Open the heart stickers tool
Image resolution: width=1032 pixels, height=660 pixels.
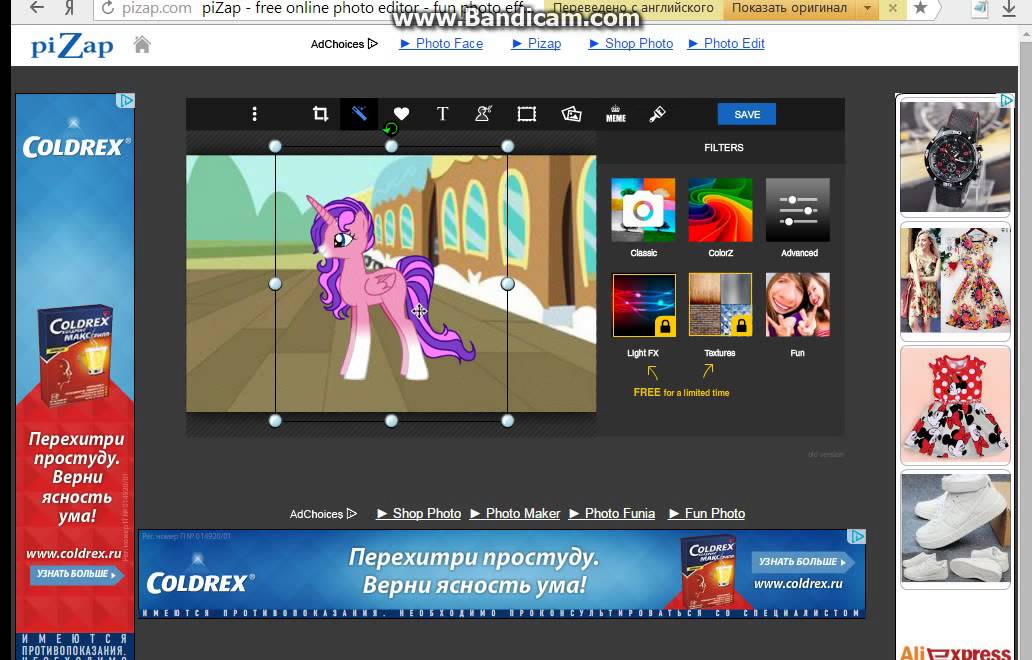click(x=401, y=114)
